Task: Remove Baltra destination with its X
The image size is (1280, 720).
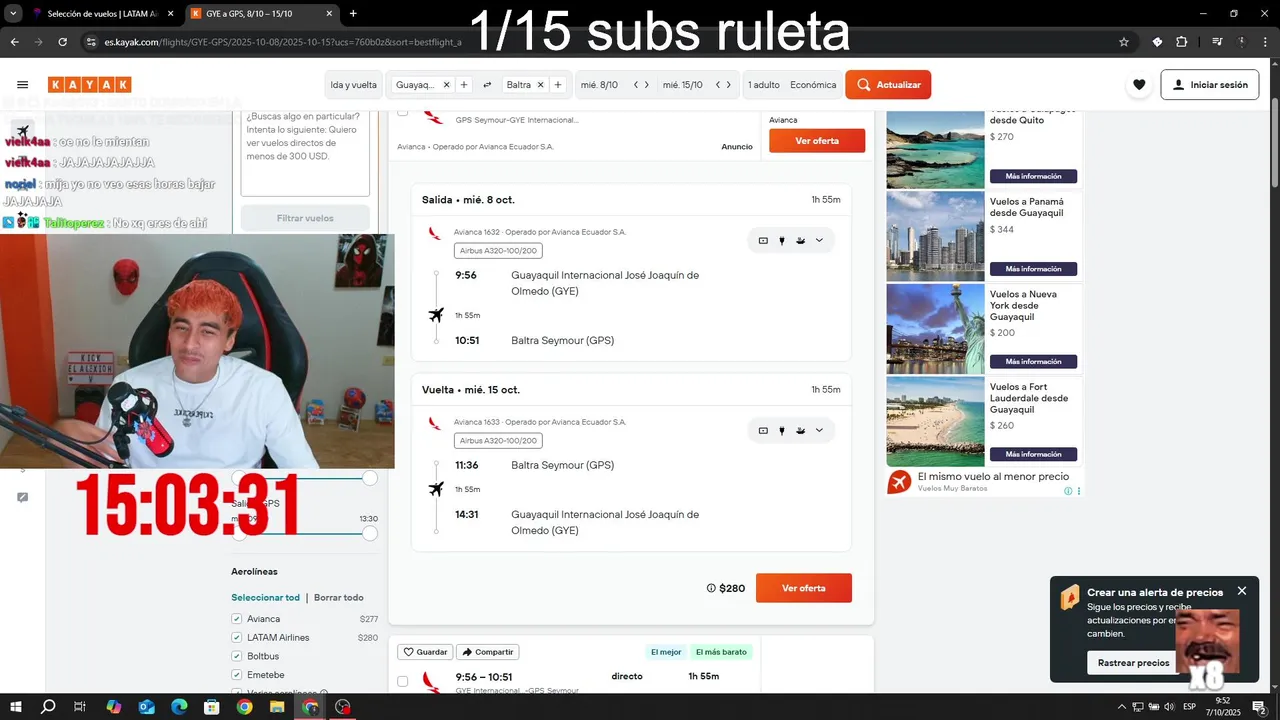Action: [x=540, y=85]
